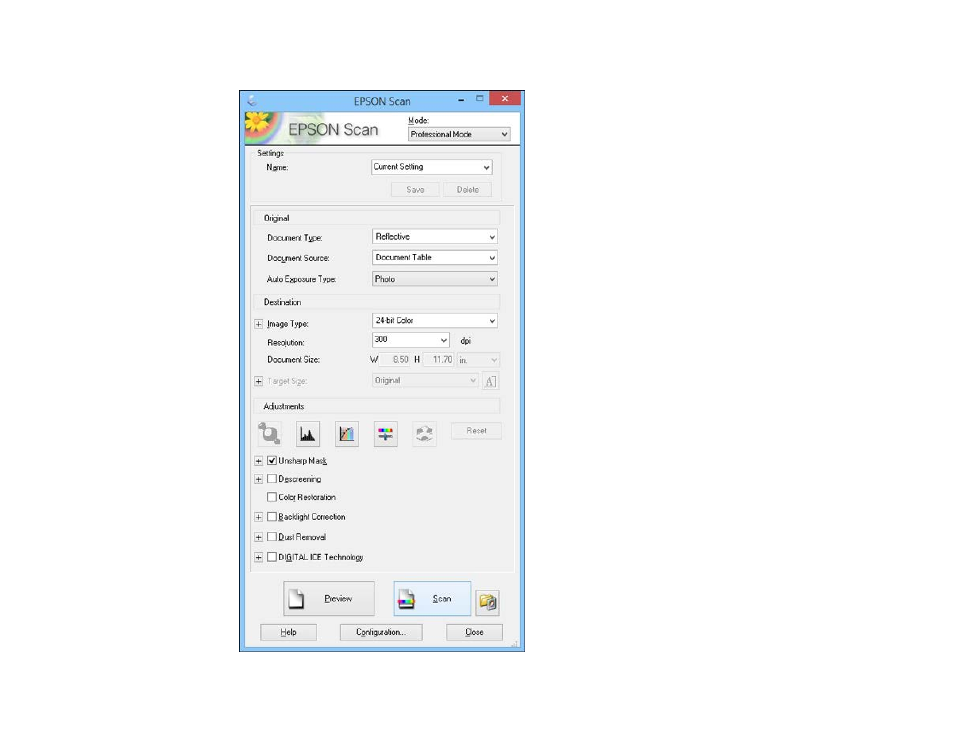Open the Image Type dropdown
This screenshot has width=954, height=738.
434,321
